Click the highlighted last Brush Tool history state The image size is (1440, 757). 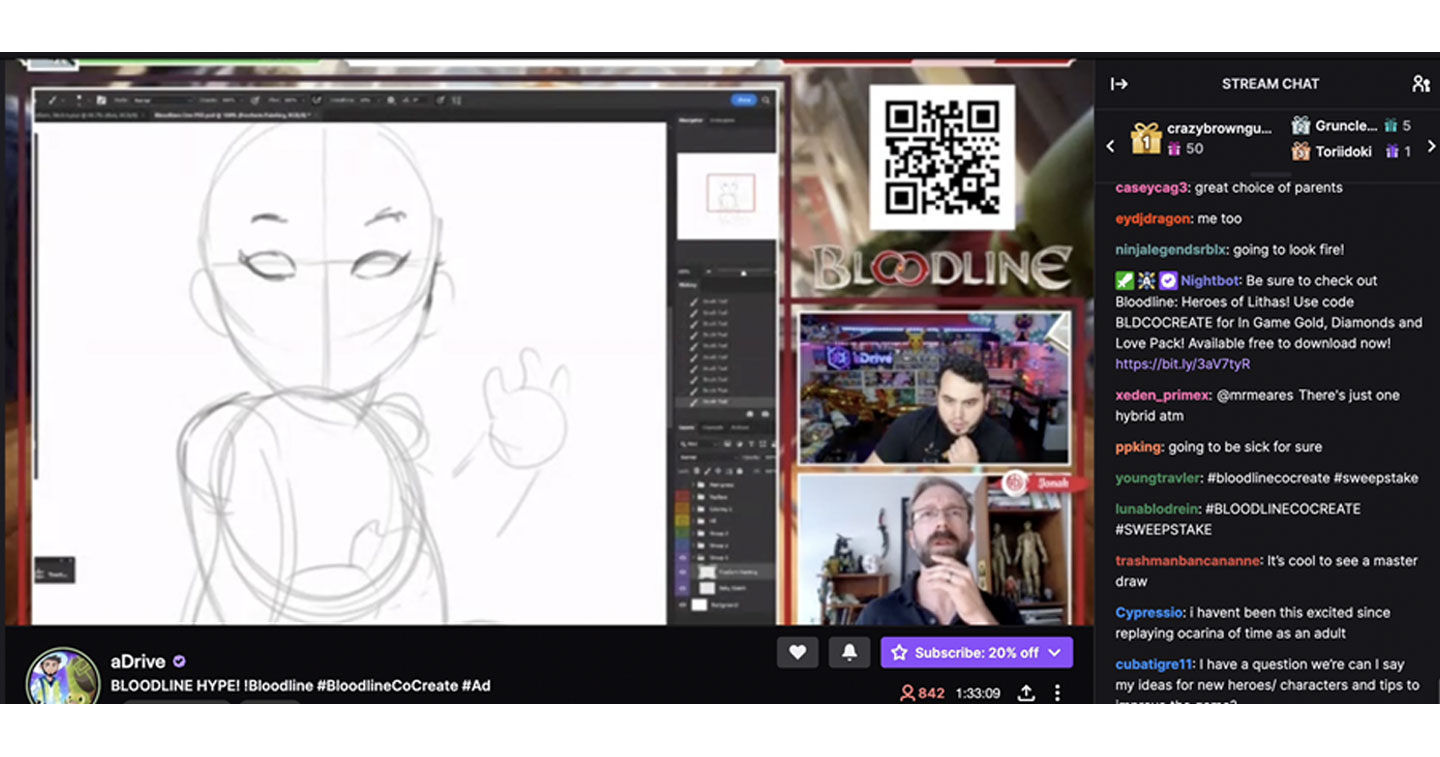click(x=724, y=402)
